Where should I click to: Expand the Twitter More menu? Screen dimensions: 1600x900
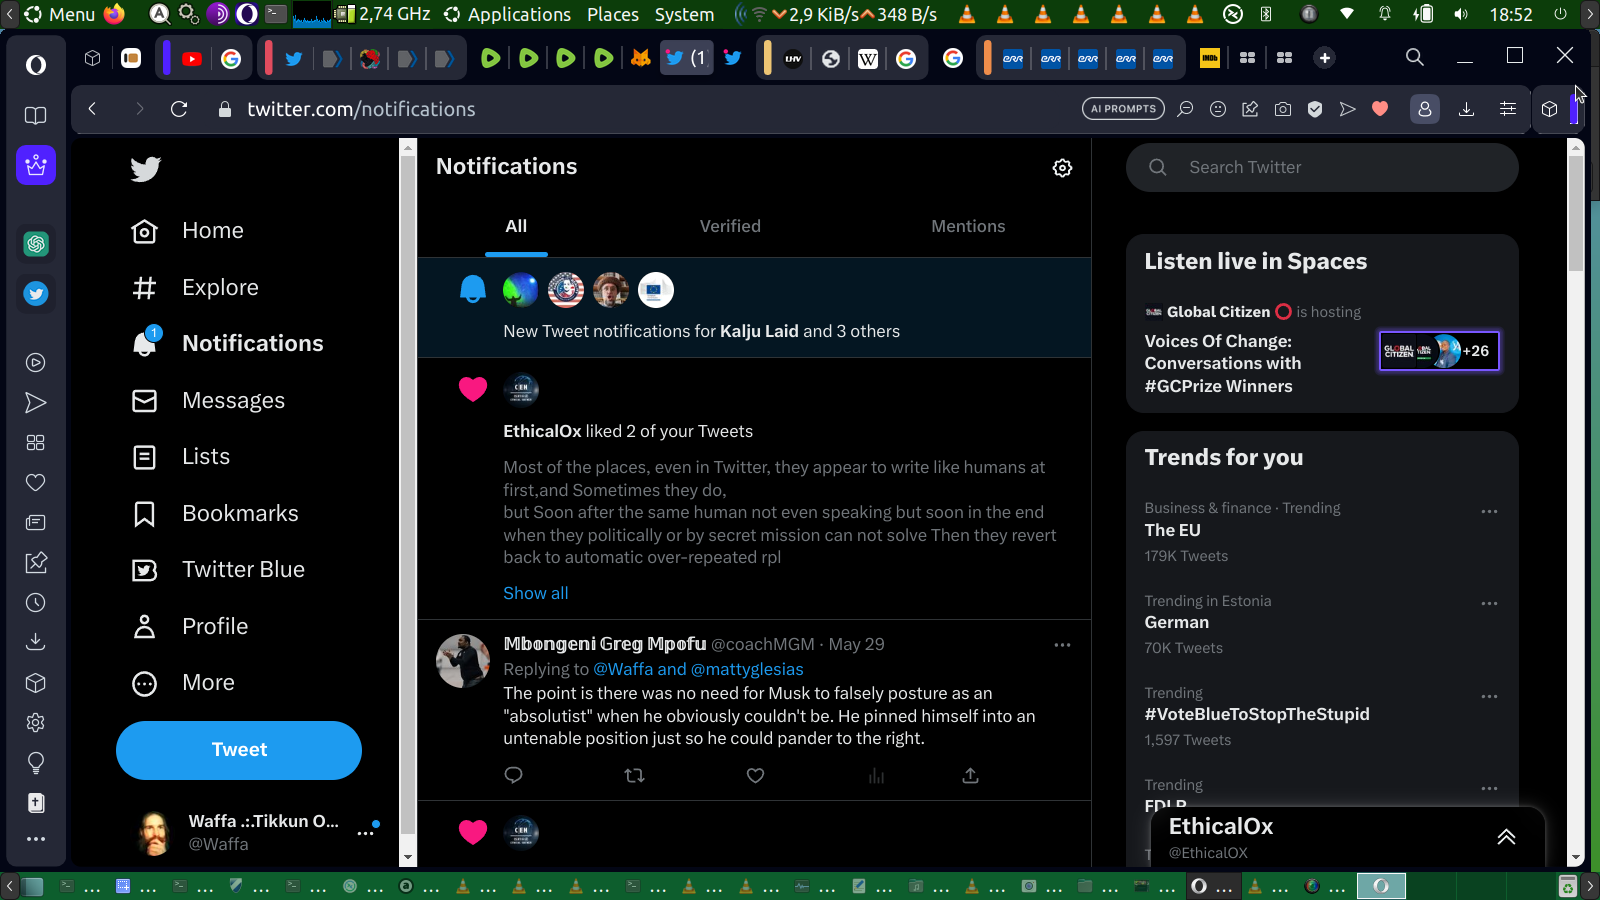click(184, 683)
